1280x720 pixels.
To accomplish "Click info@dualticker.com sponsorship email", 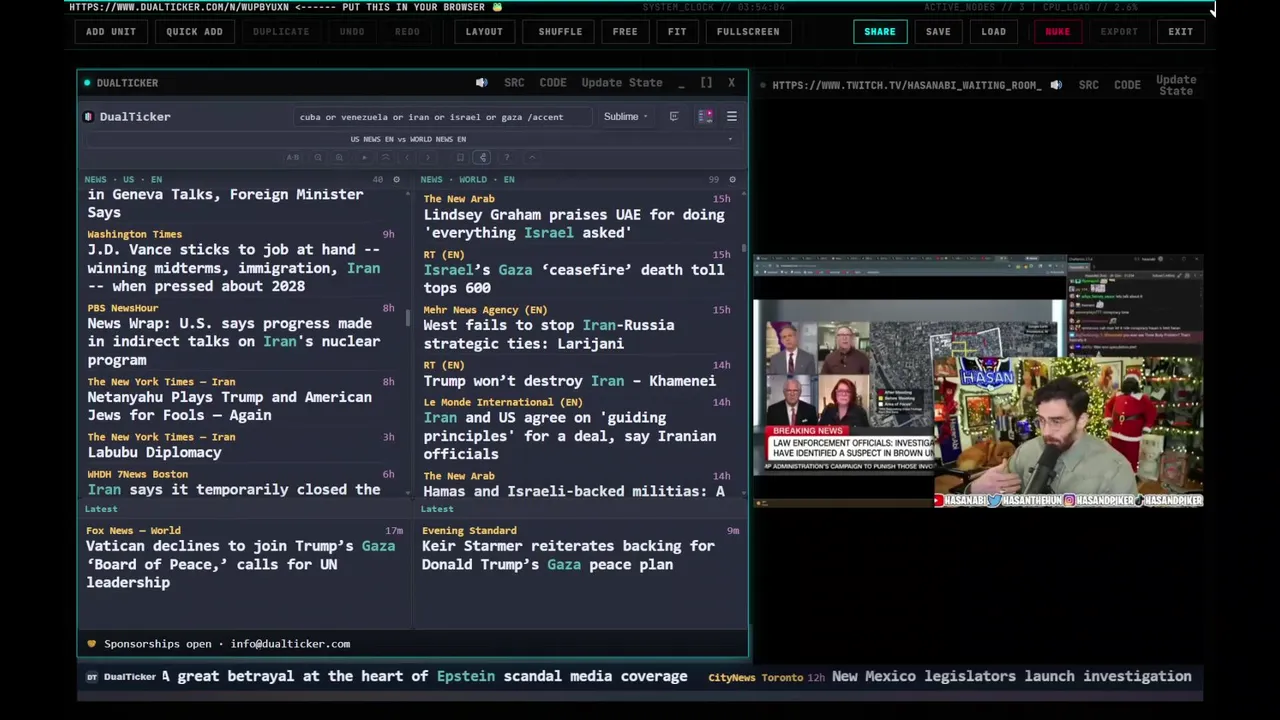I will point(290,644).
